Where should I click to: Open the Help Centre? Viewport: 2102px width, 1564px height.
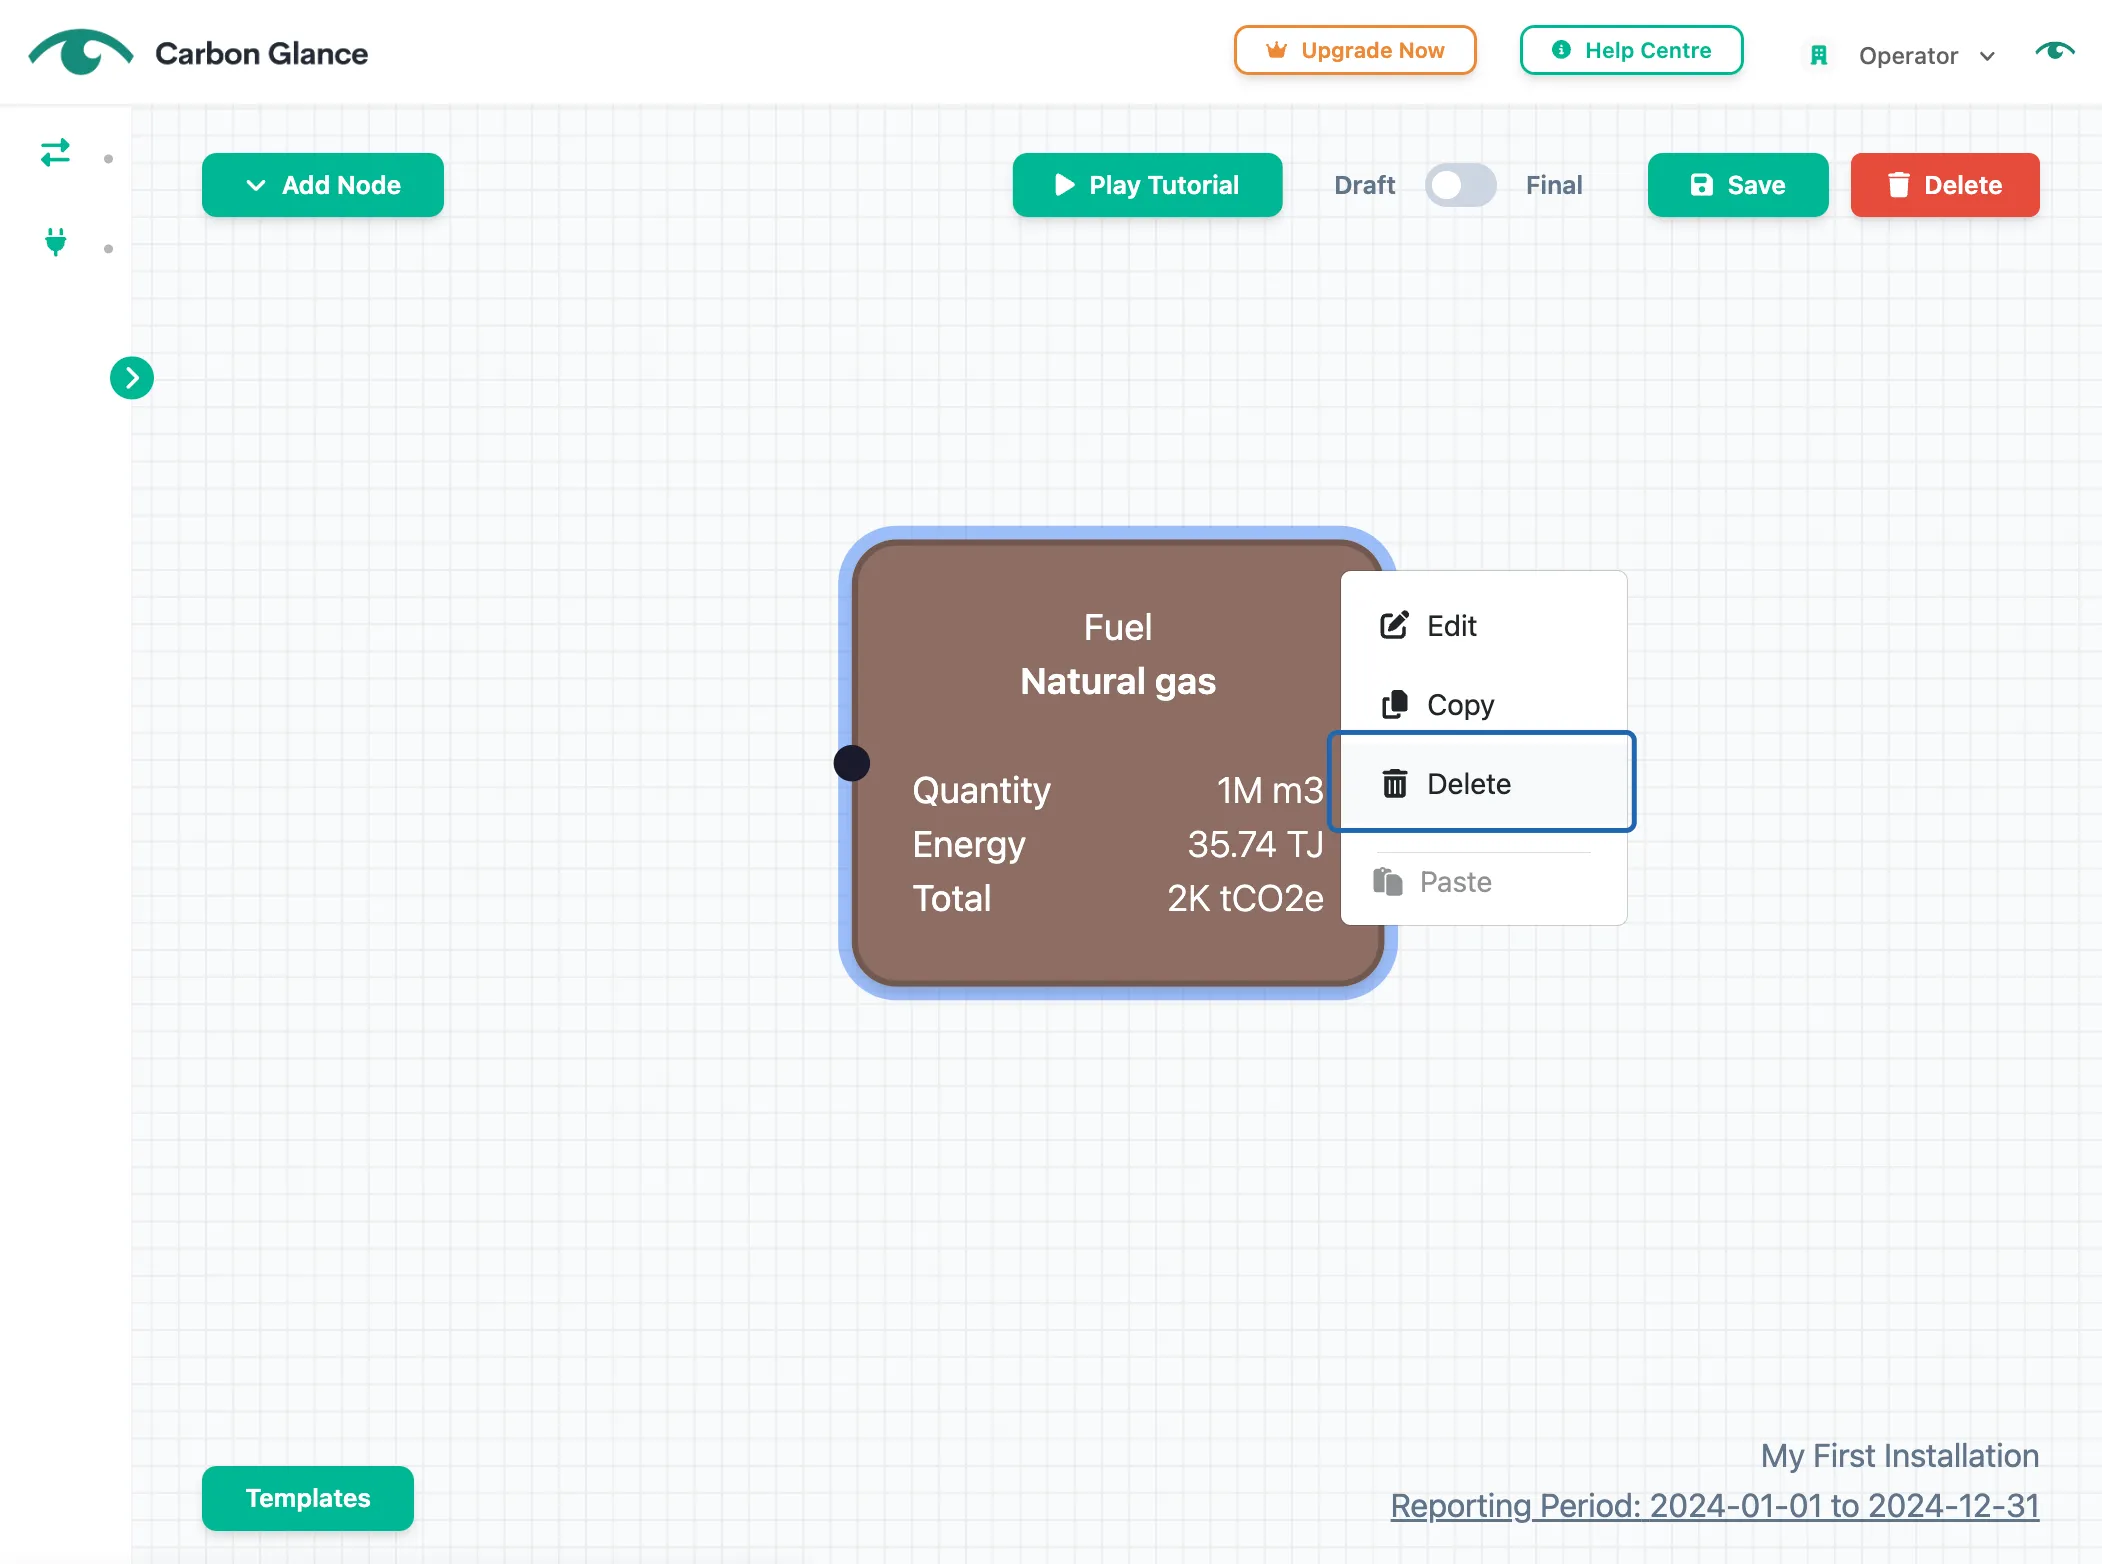click(1631, 50)
